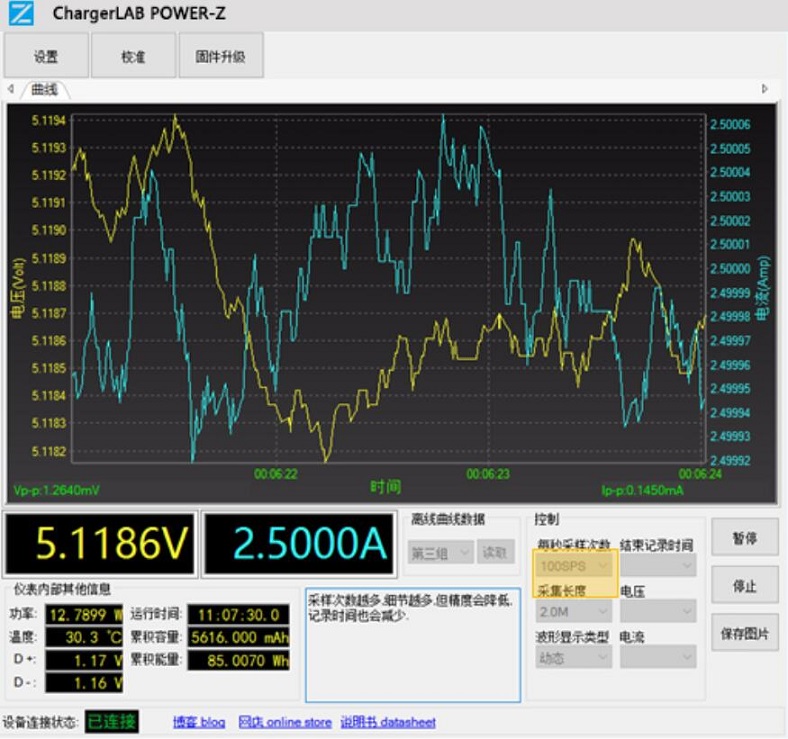The height and width of the screenshot is (739, 788).
Task: Select the 曲线 curve tab
Action: coord(44,90)
